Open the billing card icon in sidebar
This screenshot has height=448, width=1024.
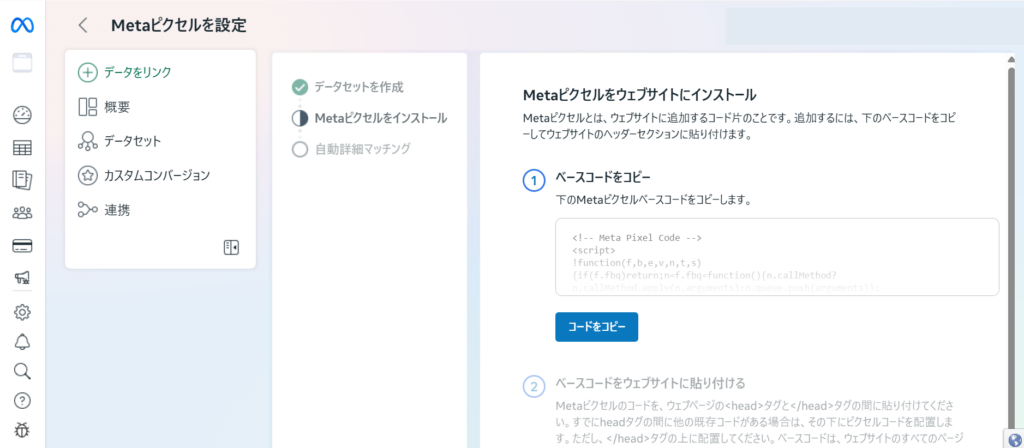[x=22, y=246]
